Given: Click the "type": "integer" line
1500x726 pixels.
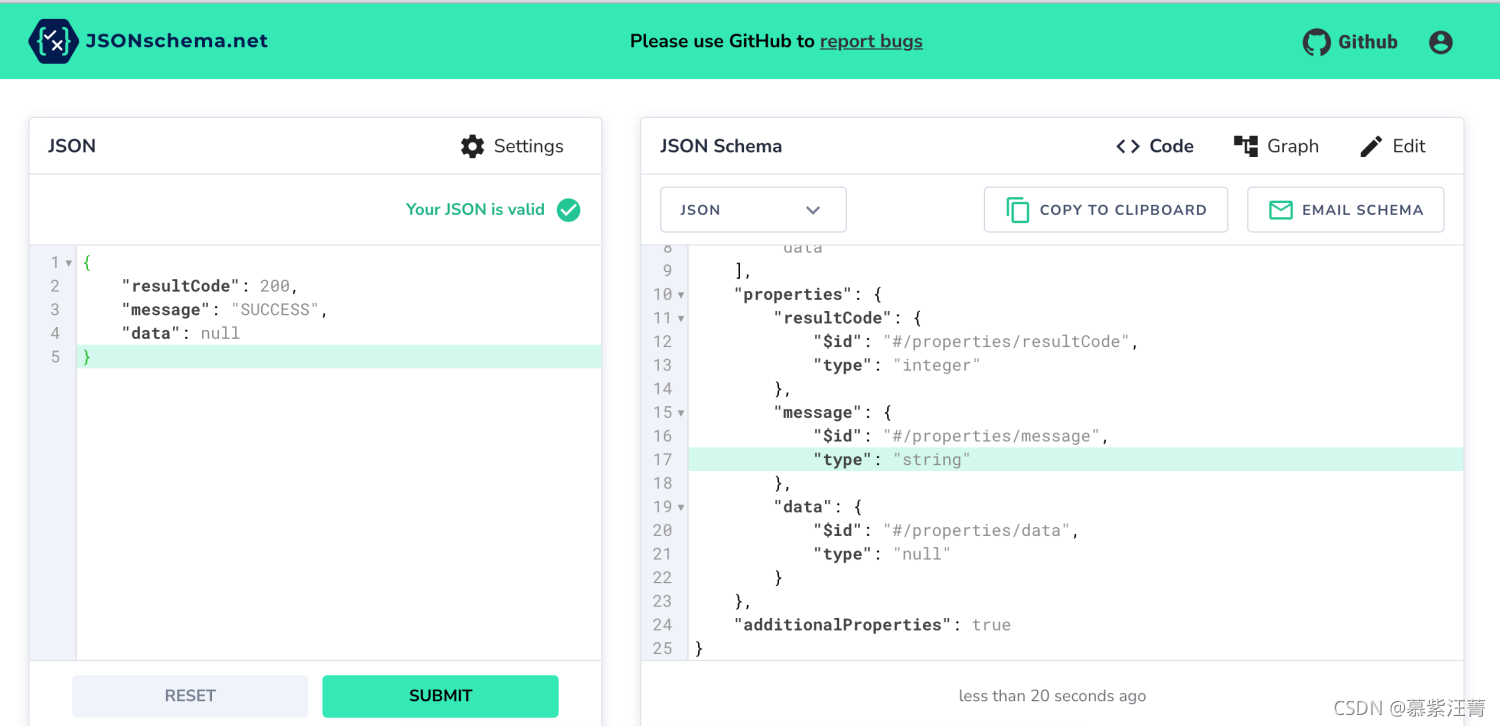Looking at the screenshot, I should [x=897, y=365].
